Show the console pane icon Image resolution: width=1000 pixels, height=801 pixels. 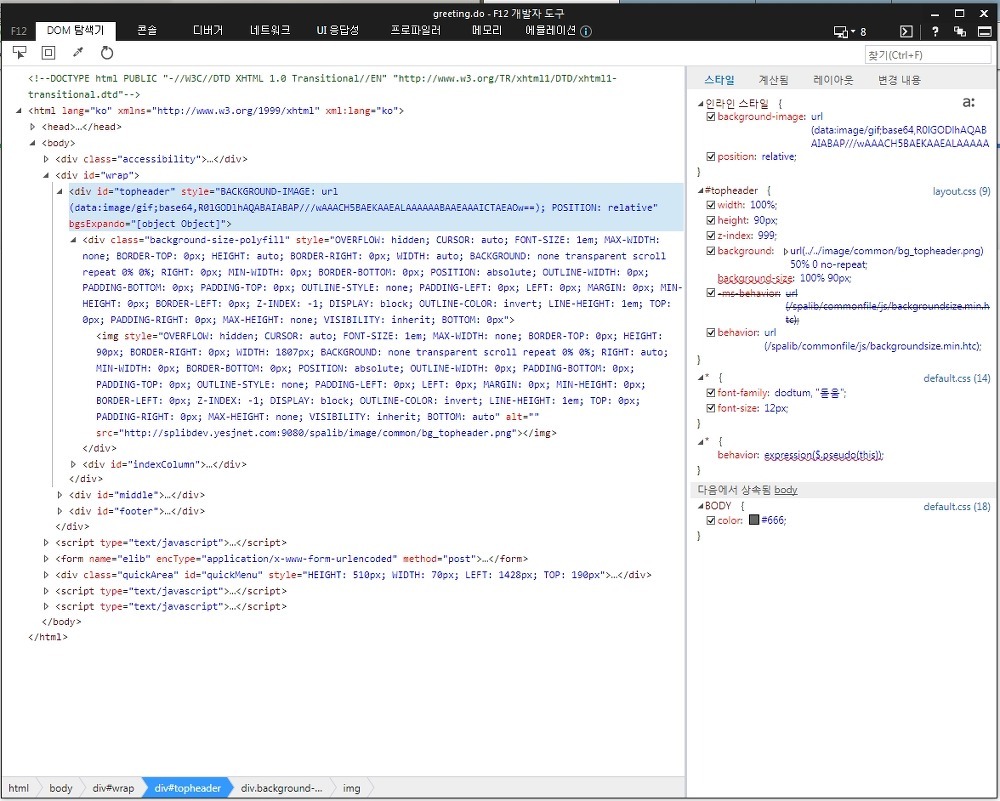tap(906, 31)
